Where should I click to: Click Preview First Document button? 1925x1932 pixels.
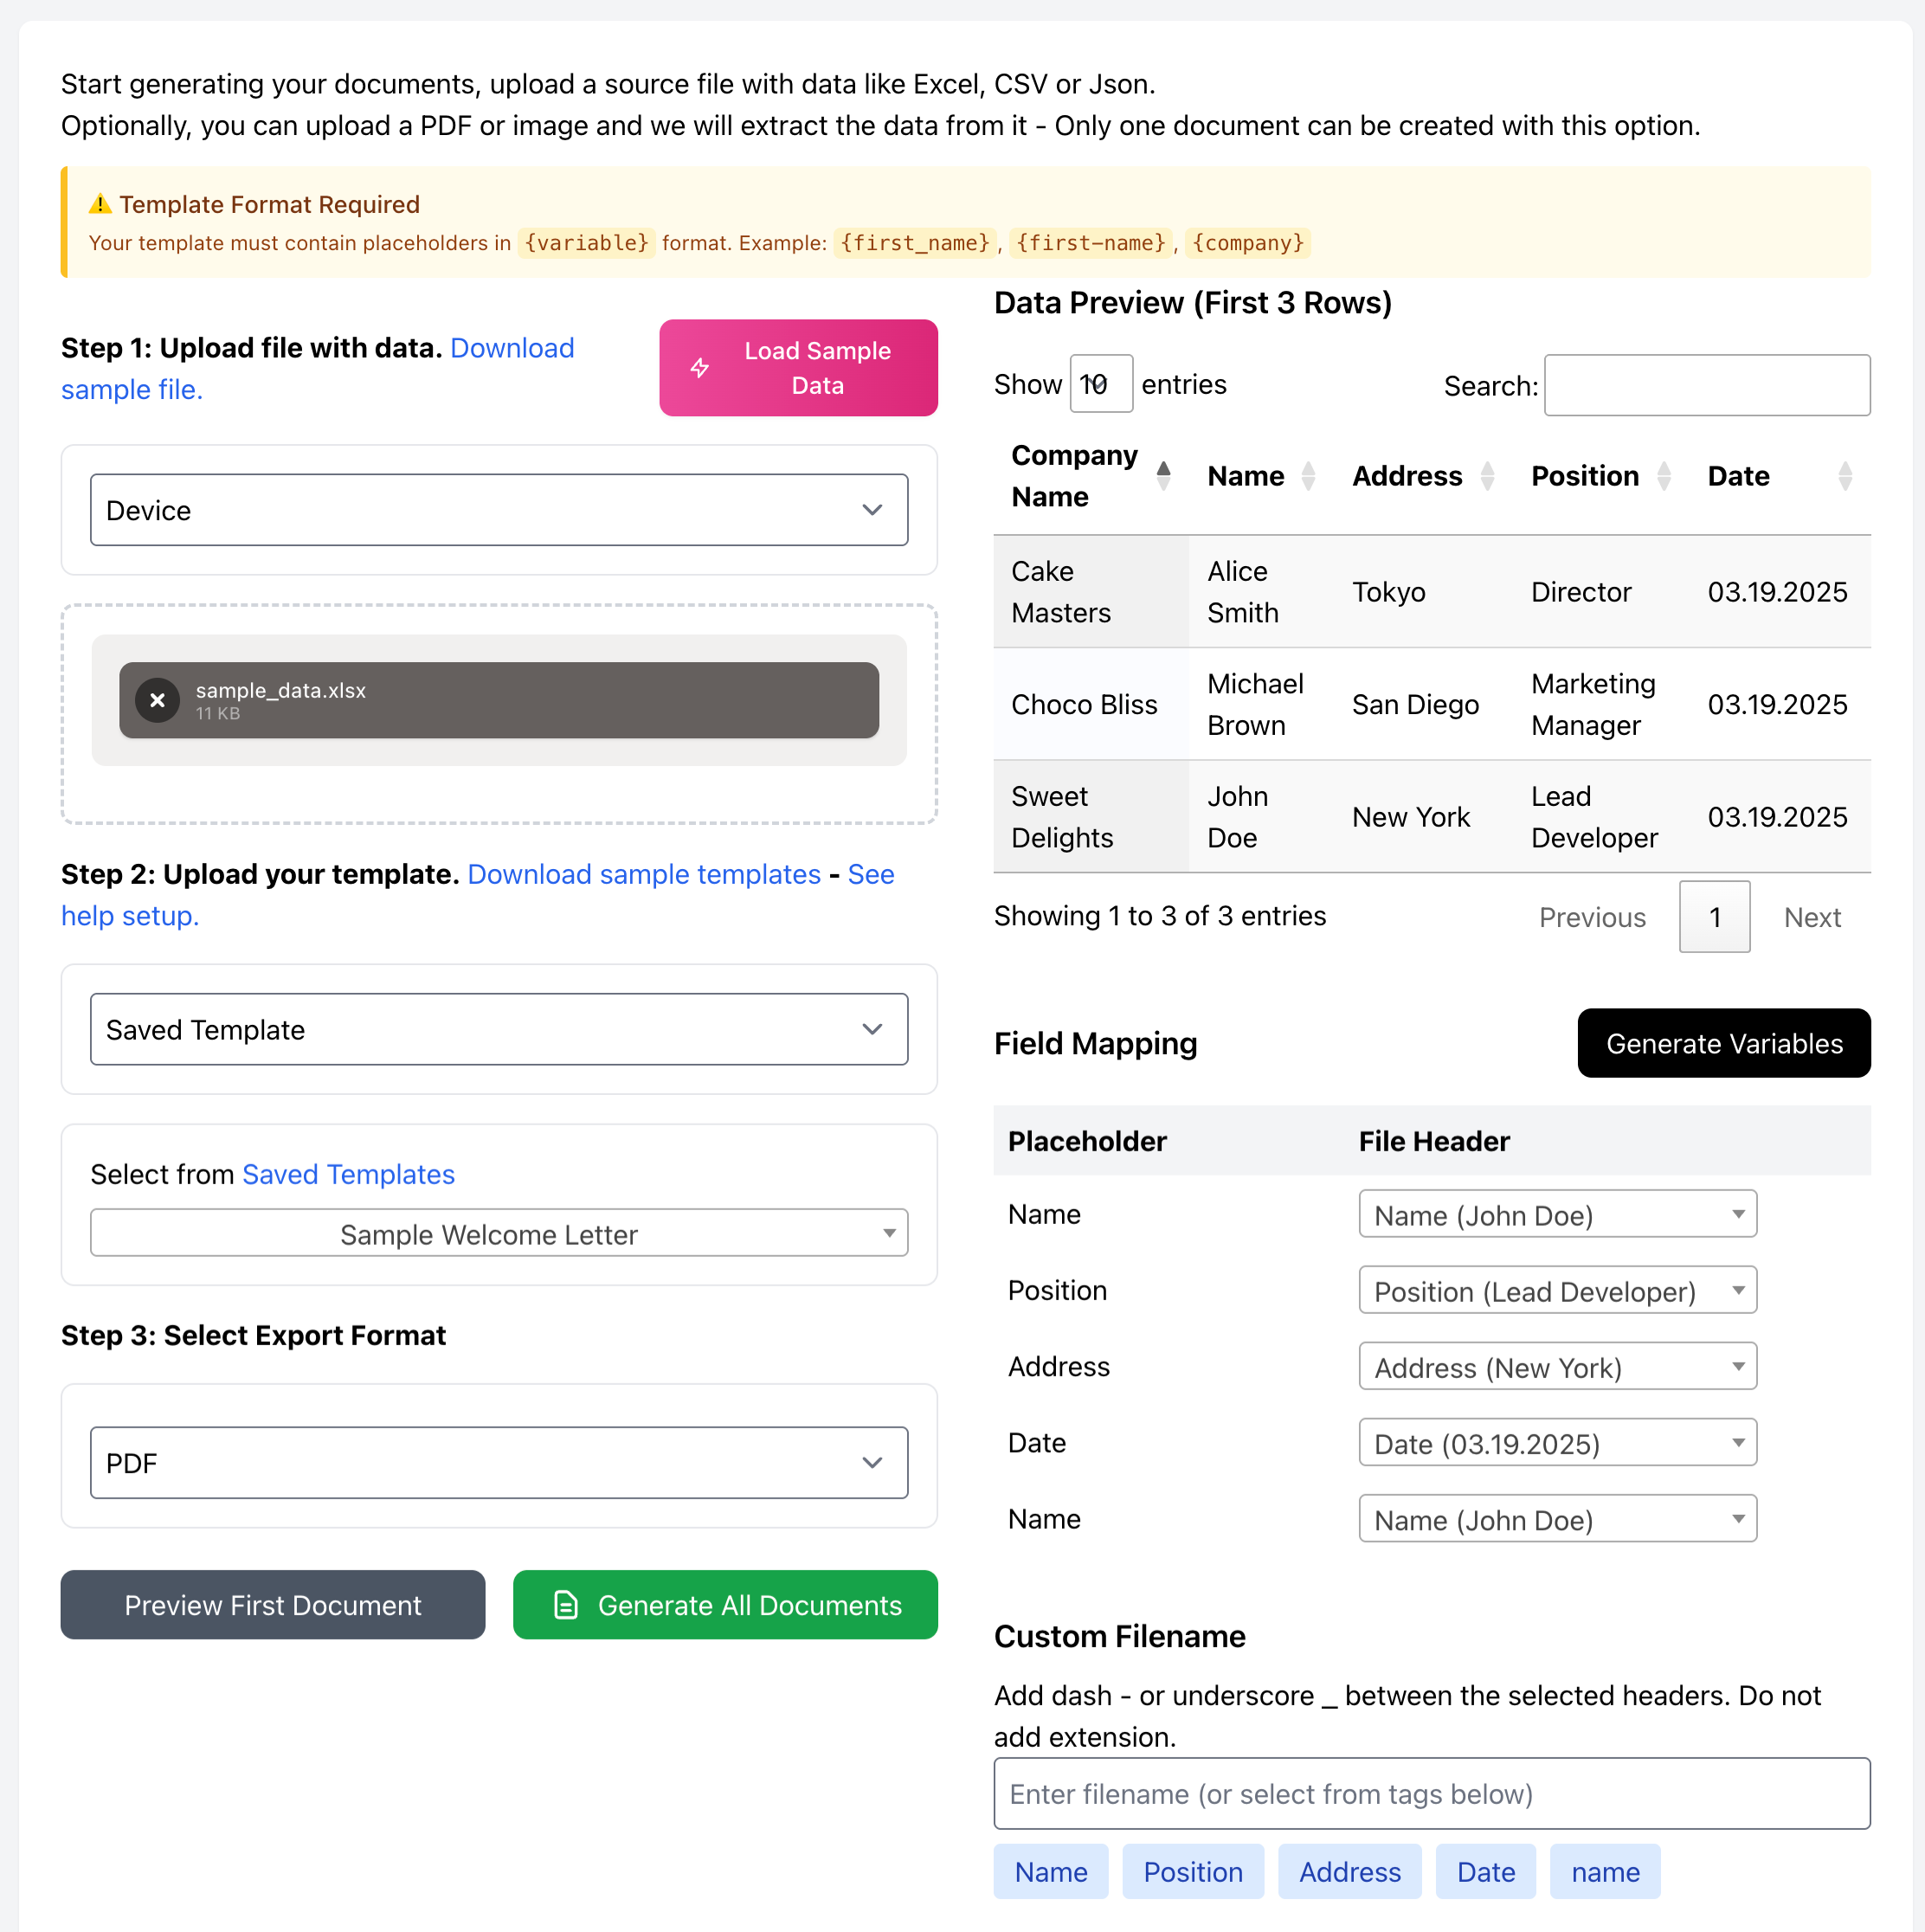pyautogui.click(x=273, y=1605)
